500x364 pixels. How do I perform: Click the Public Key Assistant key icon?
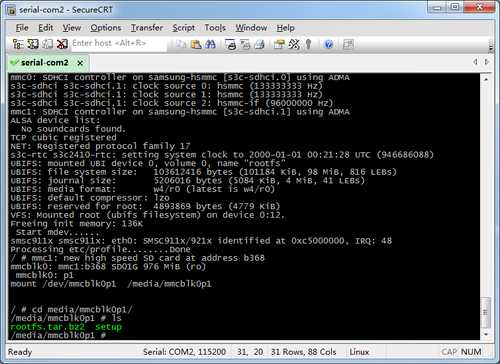308,44
